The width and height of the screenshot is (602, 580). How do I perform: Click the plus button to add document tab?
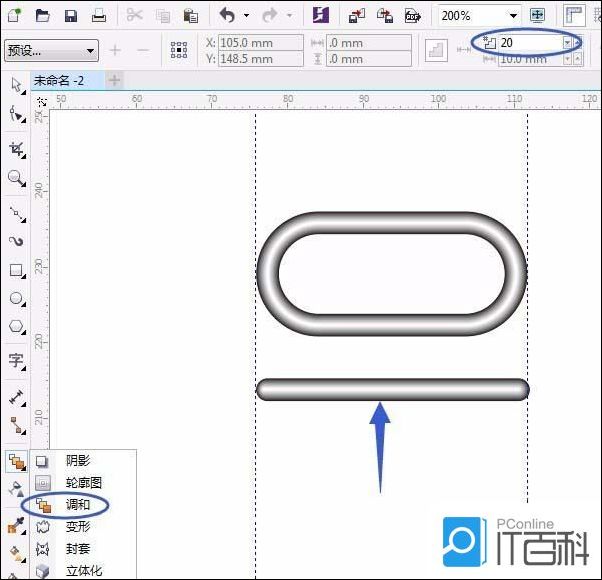pyautogui.click(x=114, y=80)
